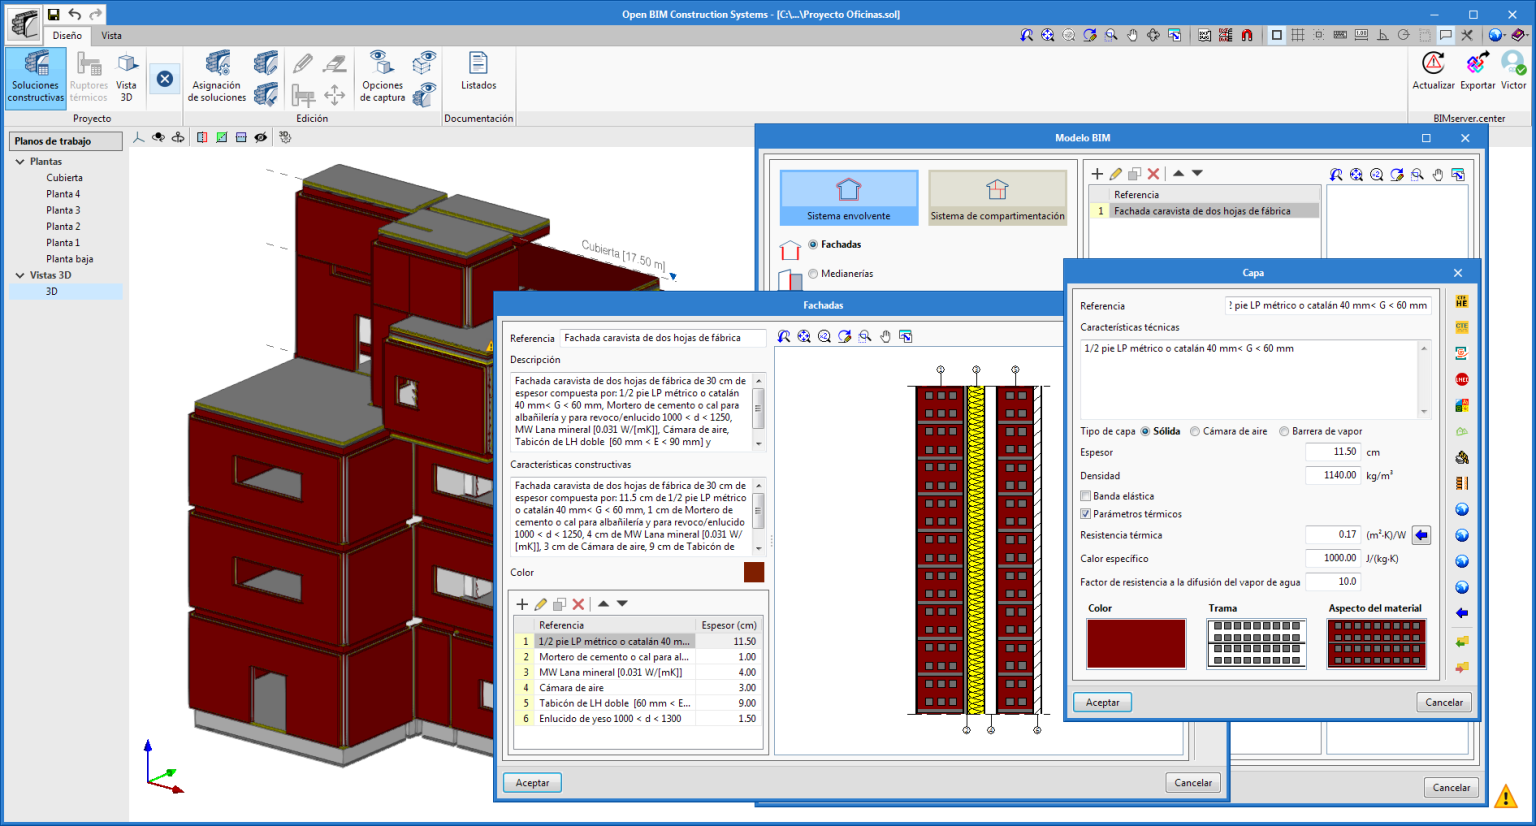Open Opciones de captura
Image resolution: width=1536 pixels, height=826 pixels.
[382, 75]
